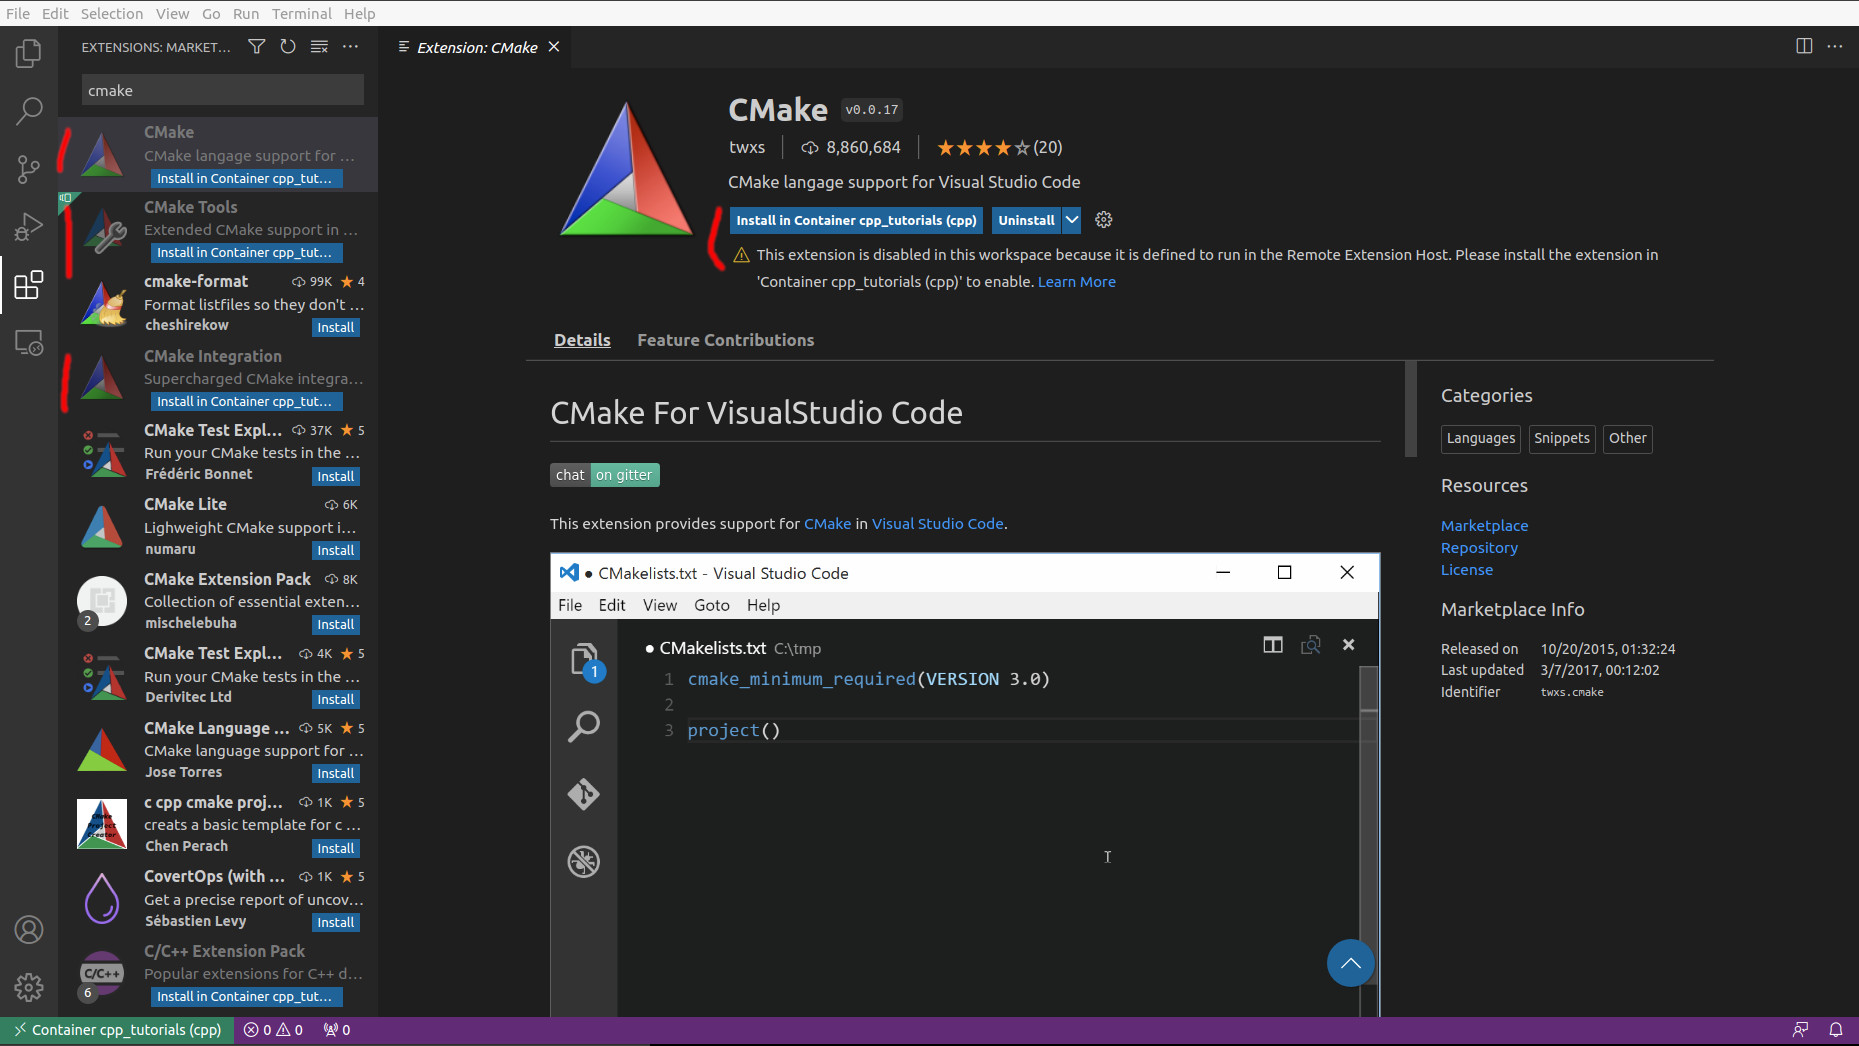Screen dimensions: 1859x1046
Task: Click the scroll-to-top round button
Action: pos(1350,963)
